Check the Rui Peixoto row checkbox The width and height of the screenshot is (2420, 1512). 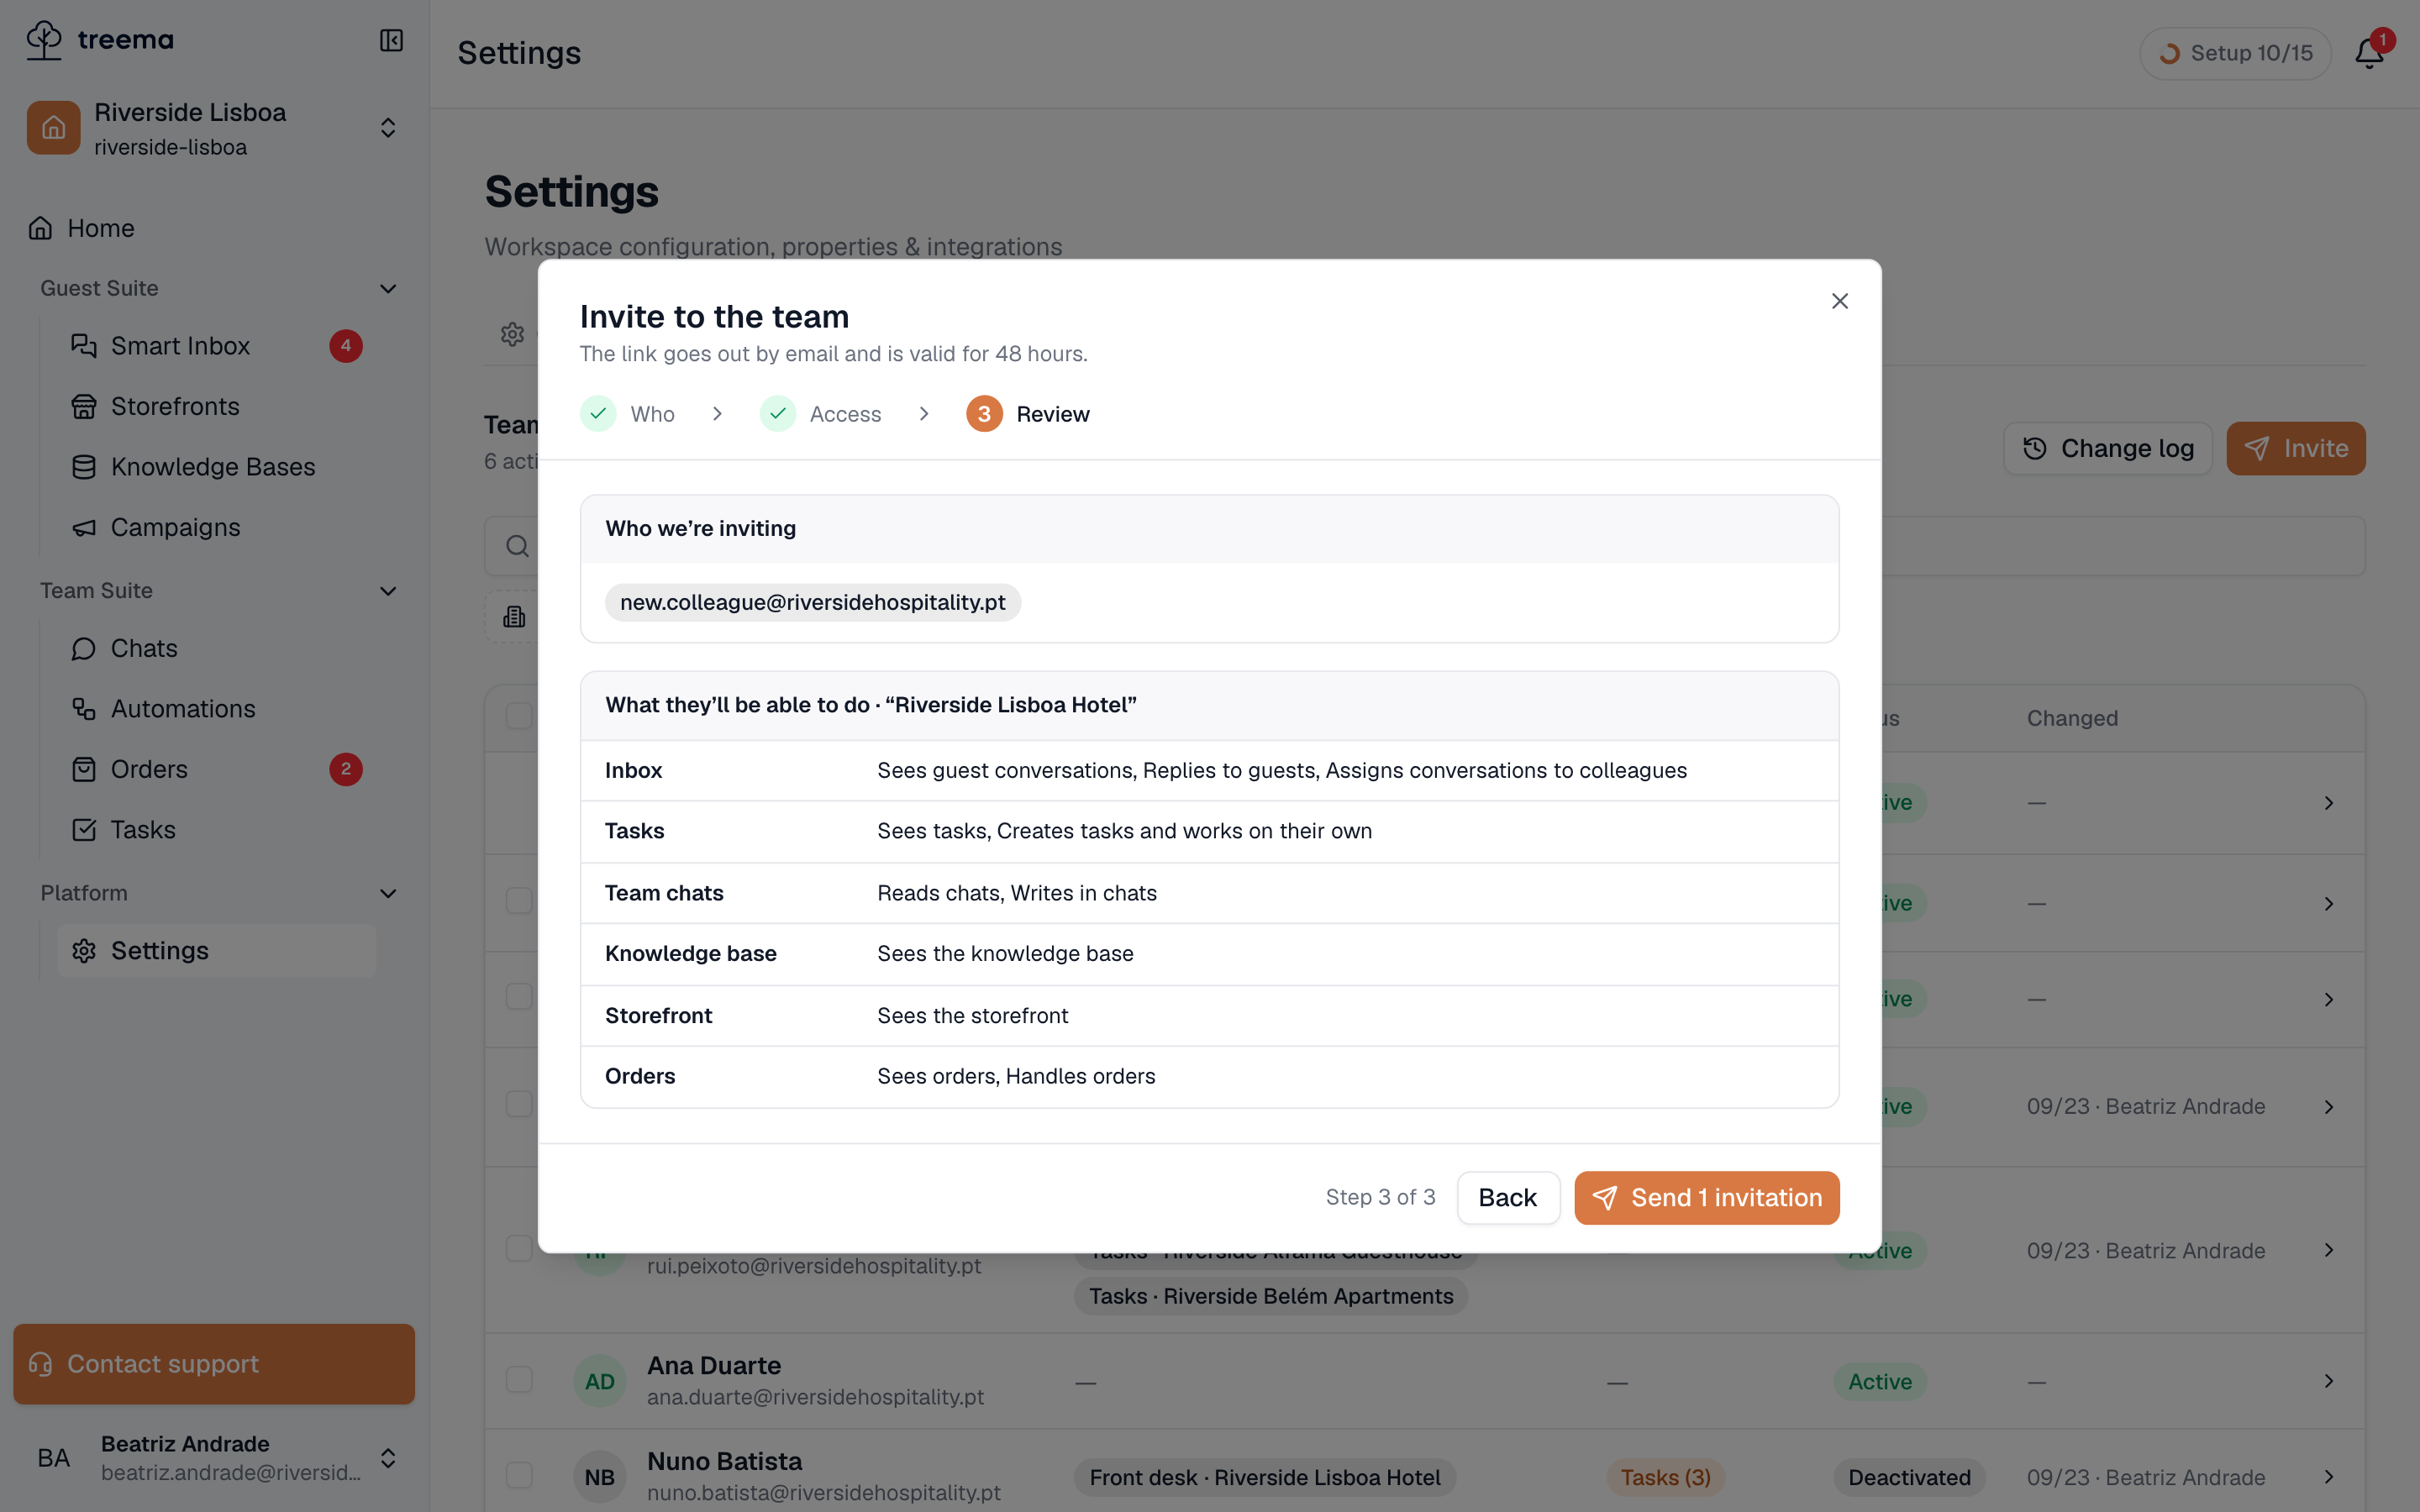(519, 1248)
